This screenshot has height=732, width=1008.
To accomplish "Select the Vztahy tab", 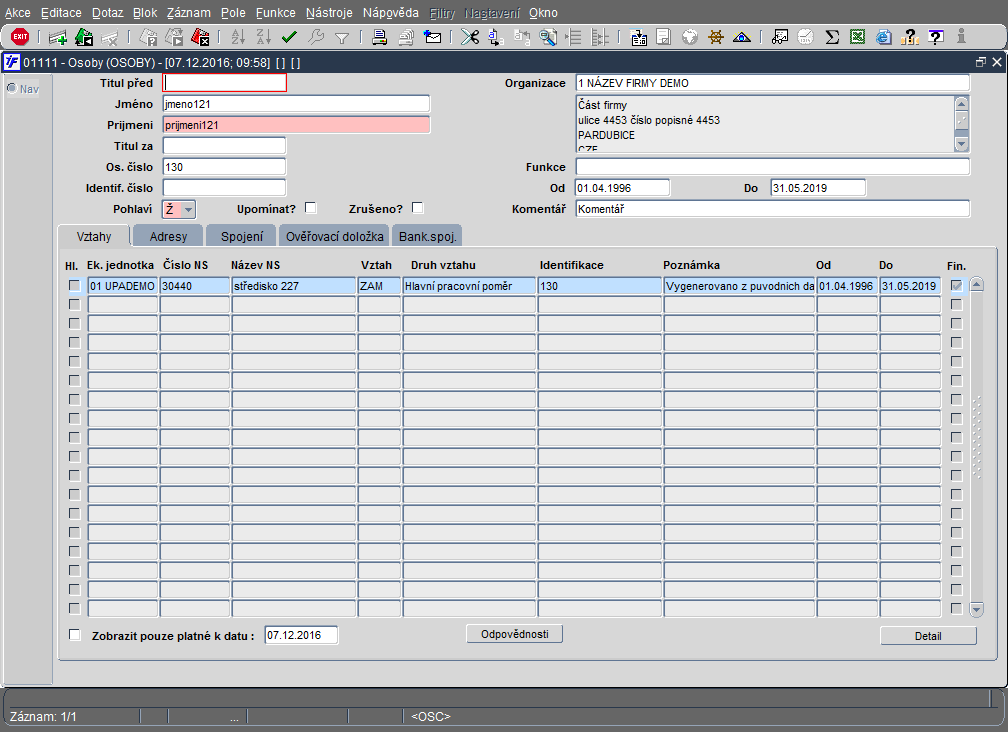I will coord(94,237).
